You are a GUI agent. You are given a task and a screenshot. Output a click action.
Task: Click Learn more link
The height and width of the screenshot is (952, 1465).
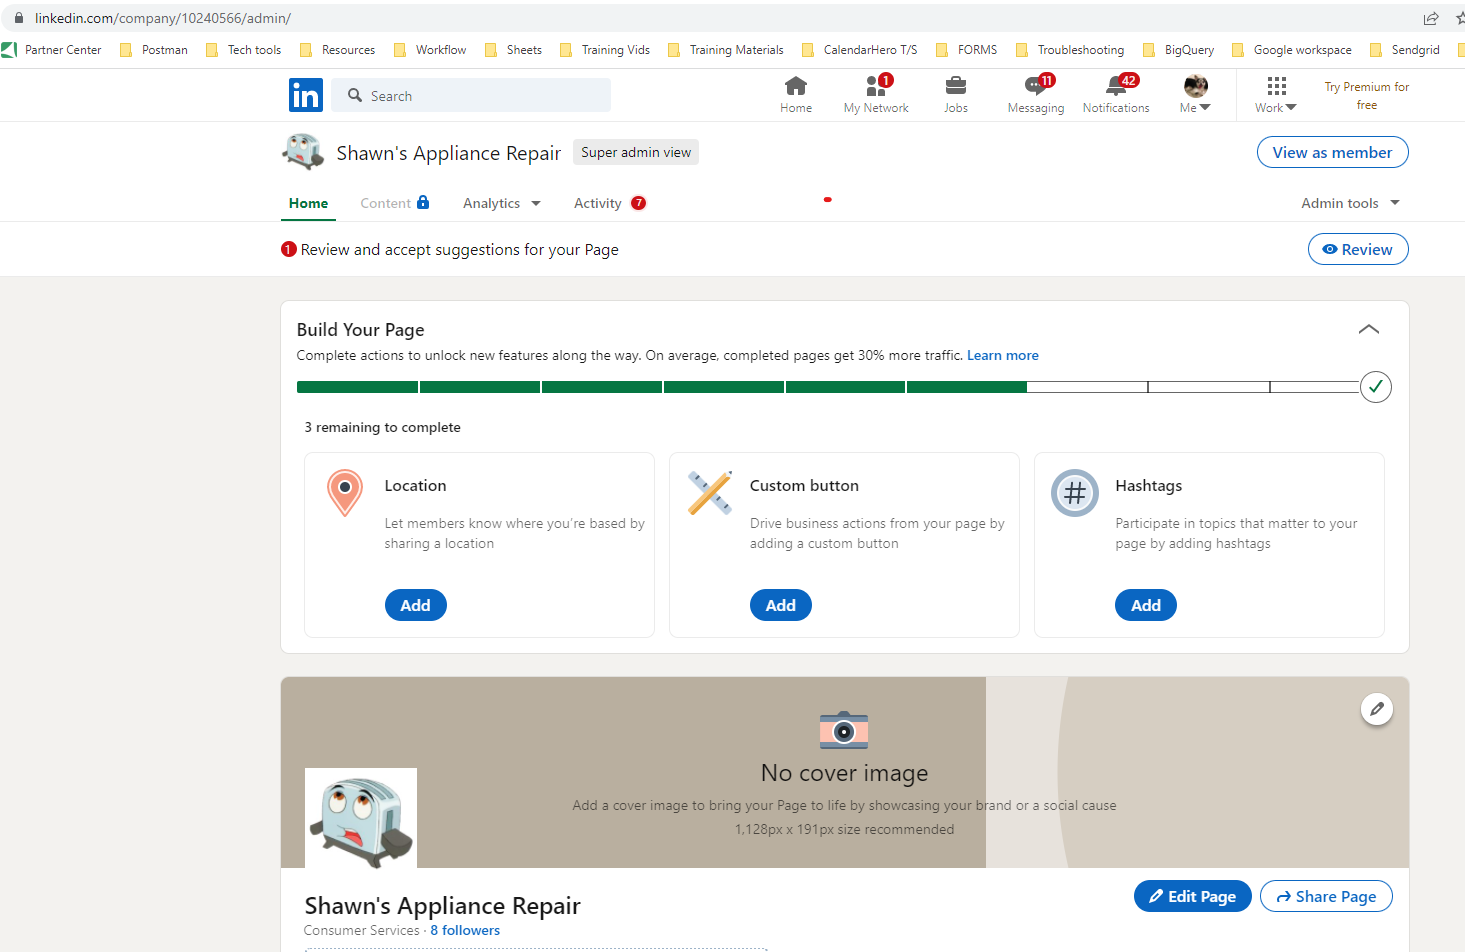pos(1003,355)
